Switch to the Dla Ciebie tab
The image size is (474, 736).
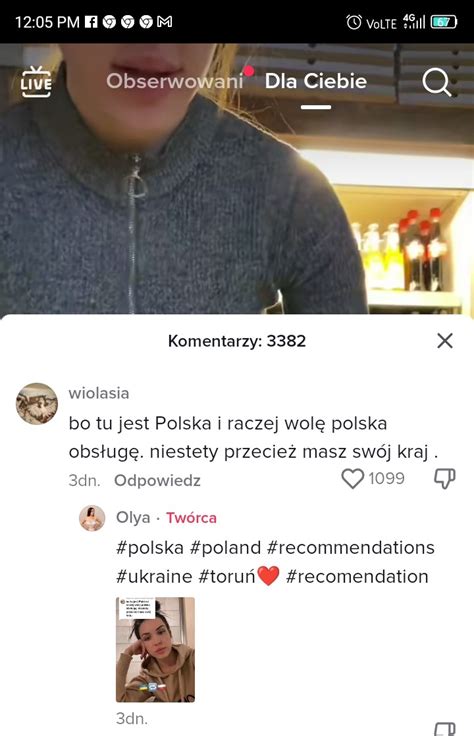pos(316,81)
